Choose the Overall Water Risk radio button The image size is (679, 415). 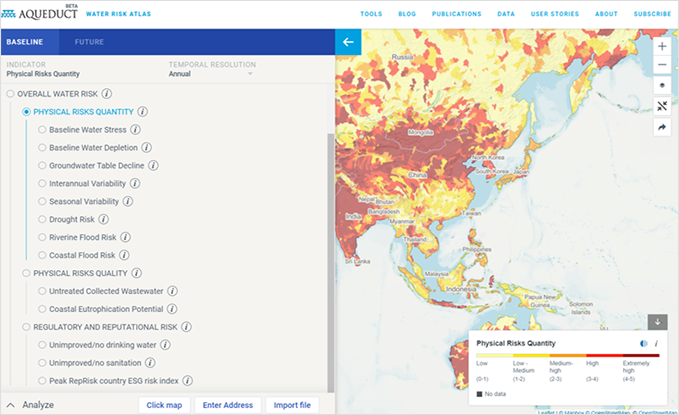[x=11, y=93]
